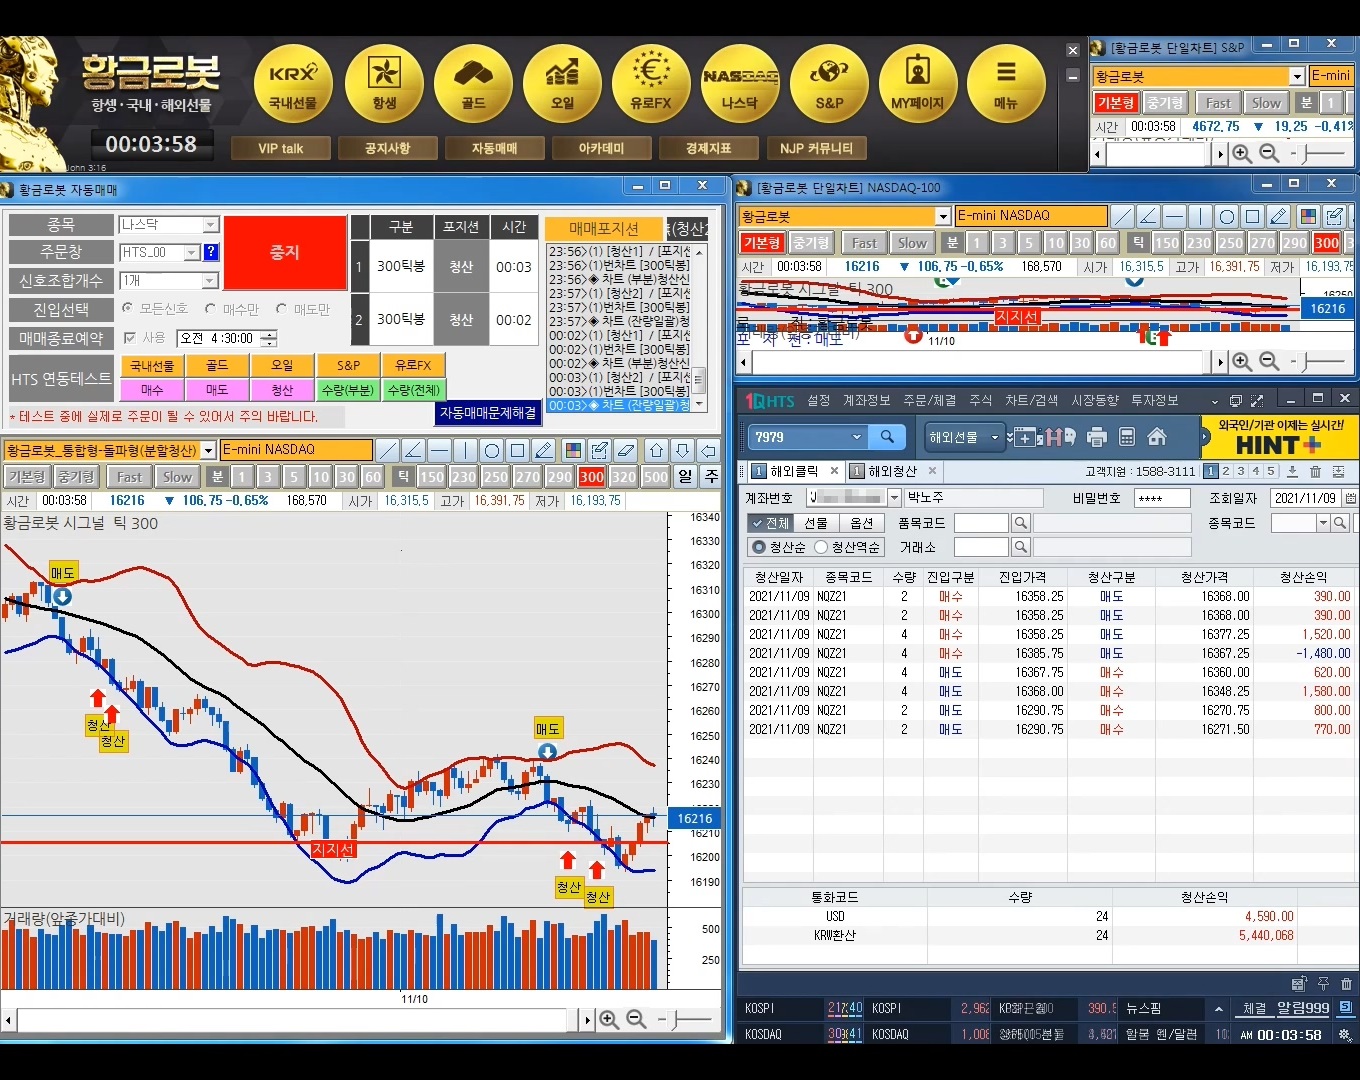Image resolution: width=1360 pixels, height=1080 pixels.
Task: Go to home icon in 1Q HTS toolbar
Action: tap(1157, 437)
